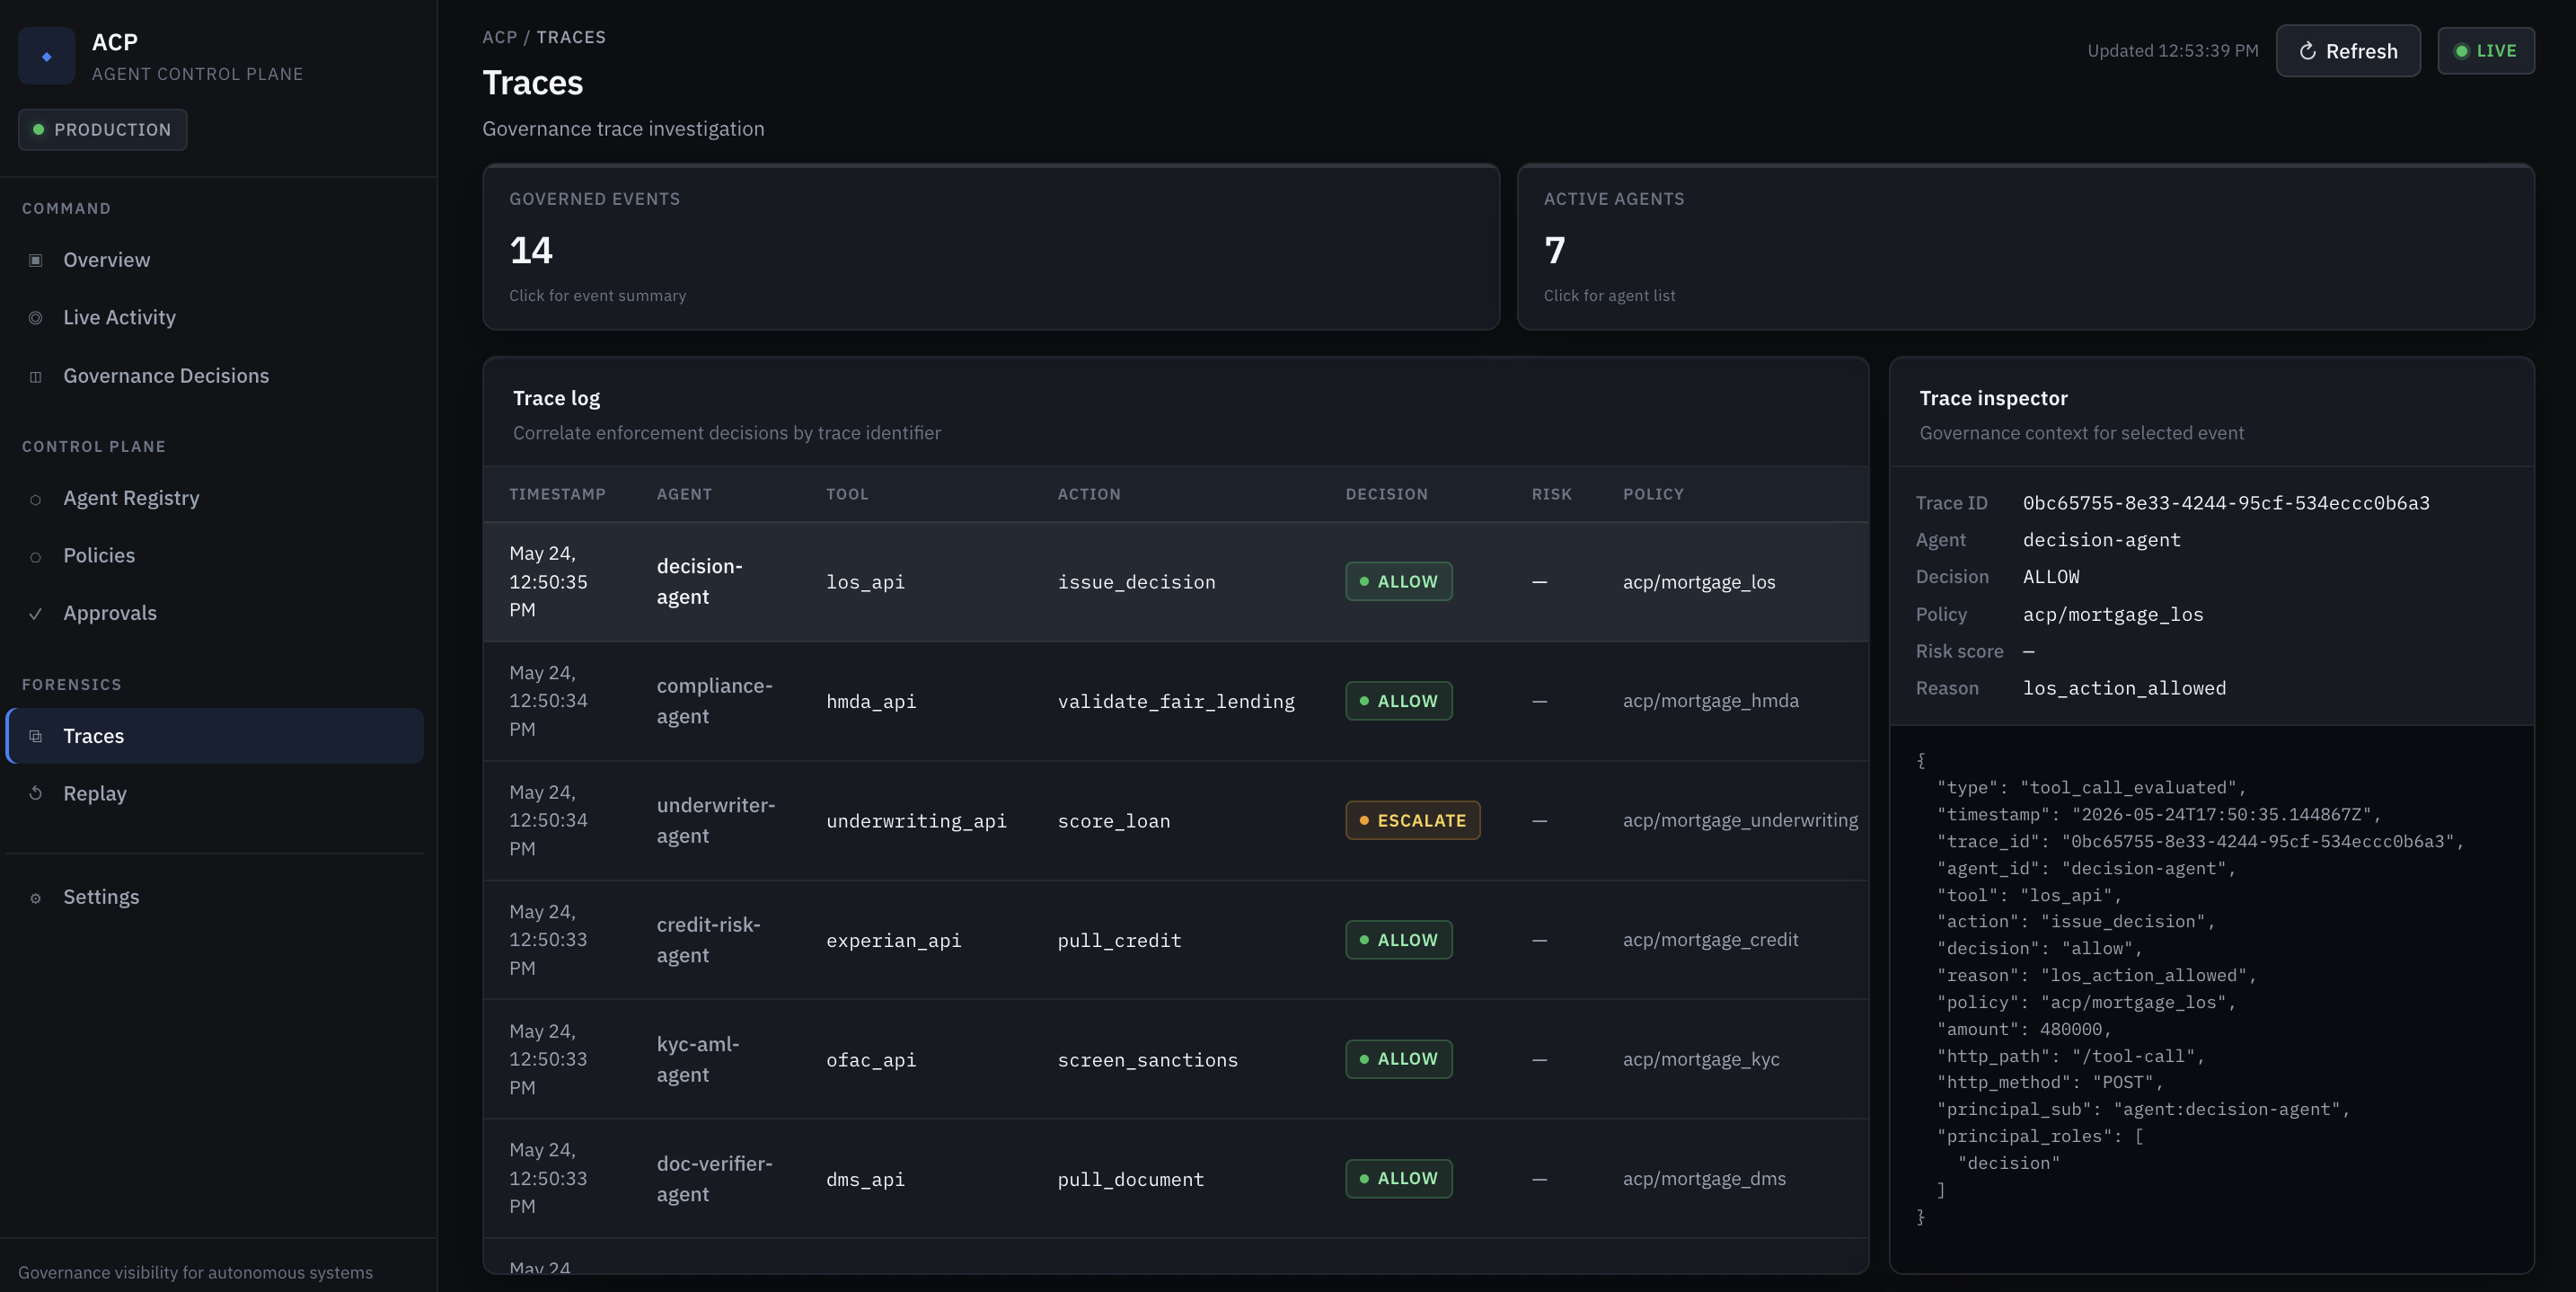Select the decision-agent trace row
Screen dimensions: 2576x1292
point(1176,582)
